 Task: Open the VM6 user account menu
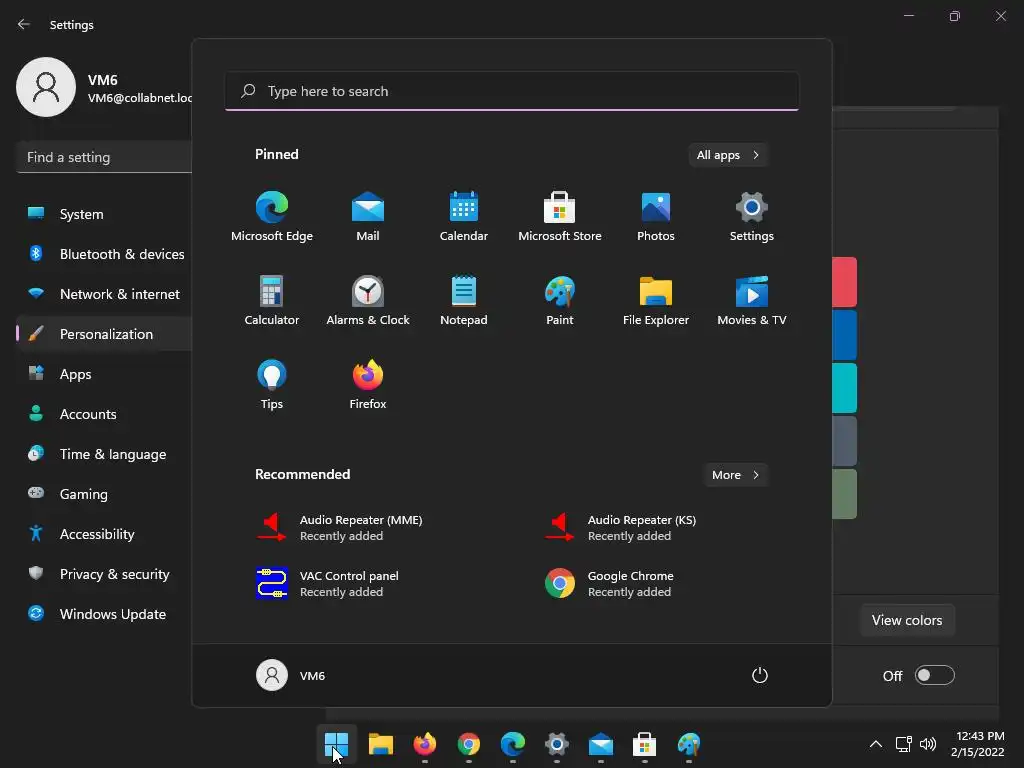click(x=291, y=675)
